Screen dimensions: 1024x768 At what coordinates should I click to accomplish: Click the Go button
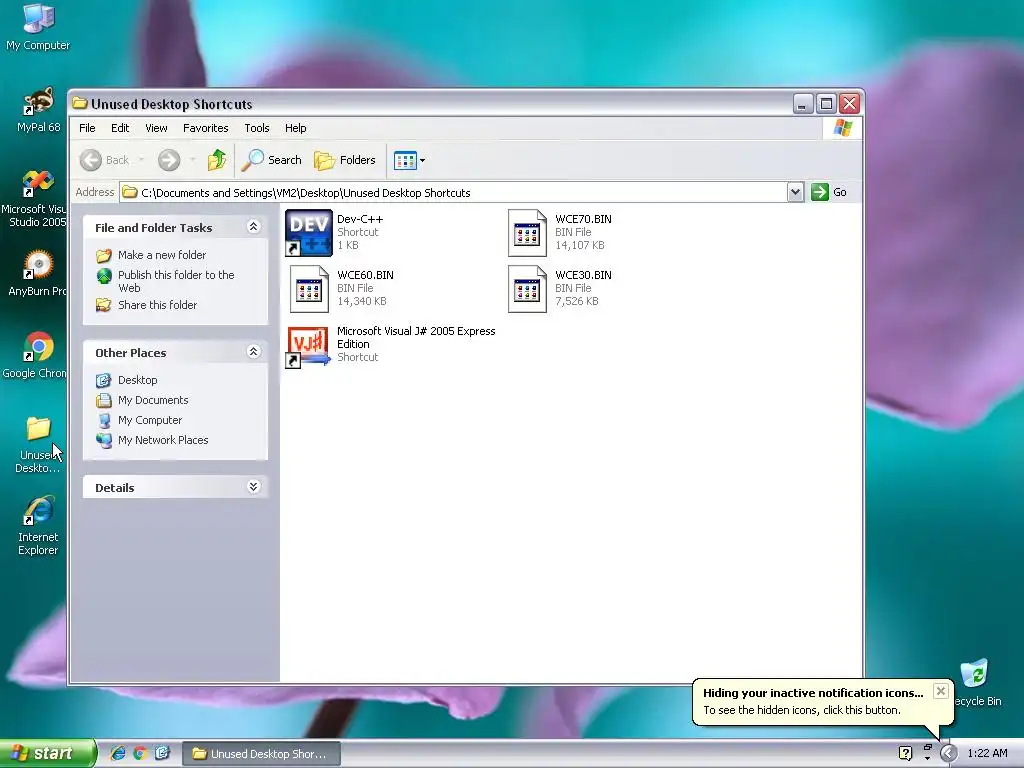829,192
